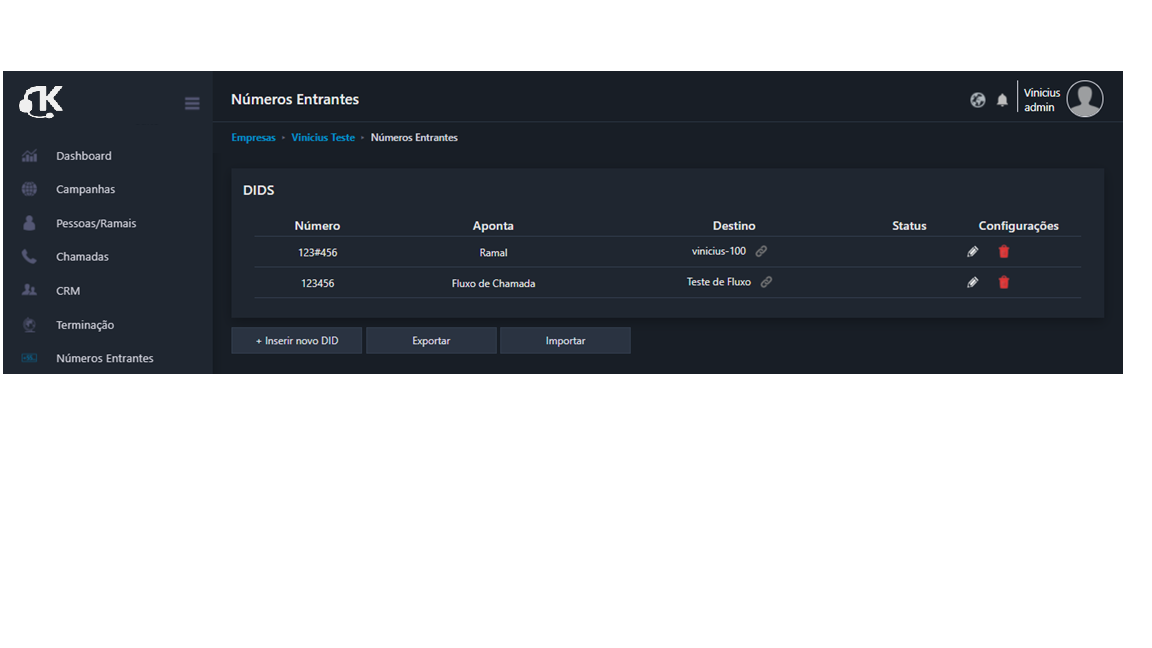Click the Números Entrantes sidebar icon
1152x648 pixels.
point(29,358)
